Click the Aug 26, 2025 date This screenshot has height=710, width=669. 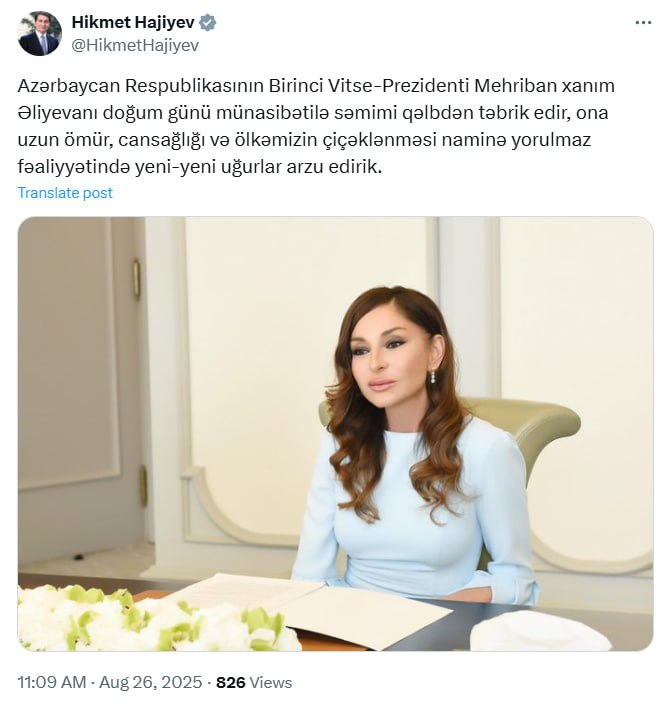click(150, 682)
